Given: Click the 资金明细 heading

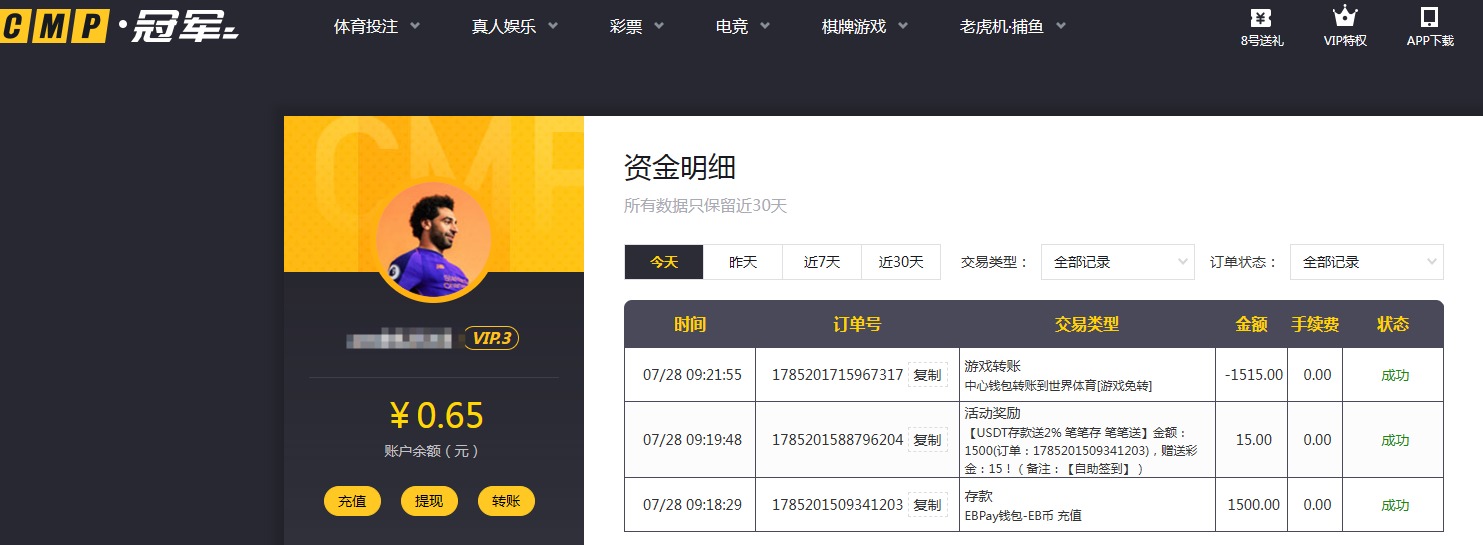Looking at the screenshot, I should click(x=680, y=167).
